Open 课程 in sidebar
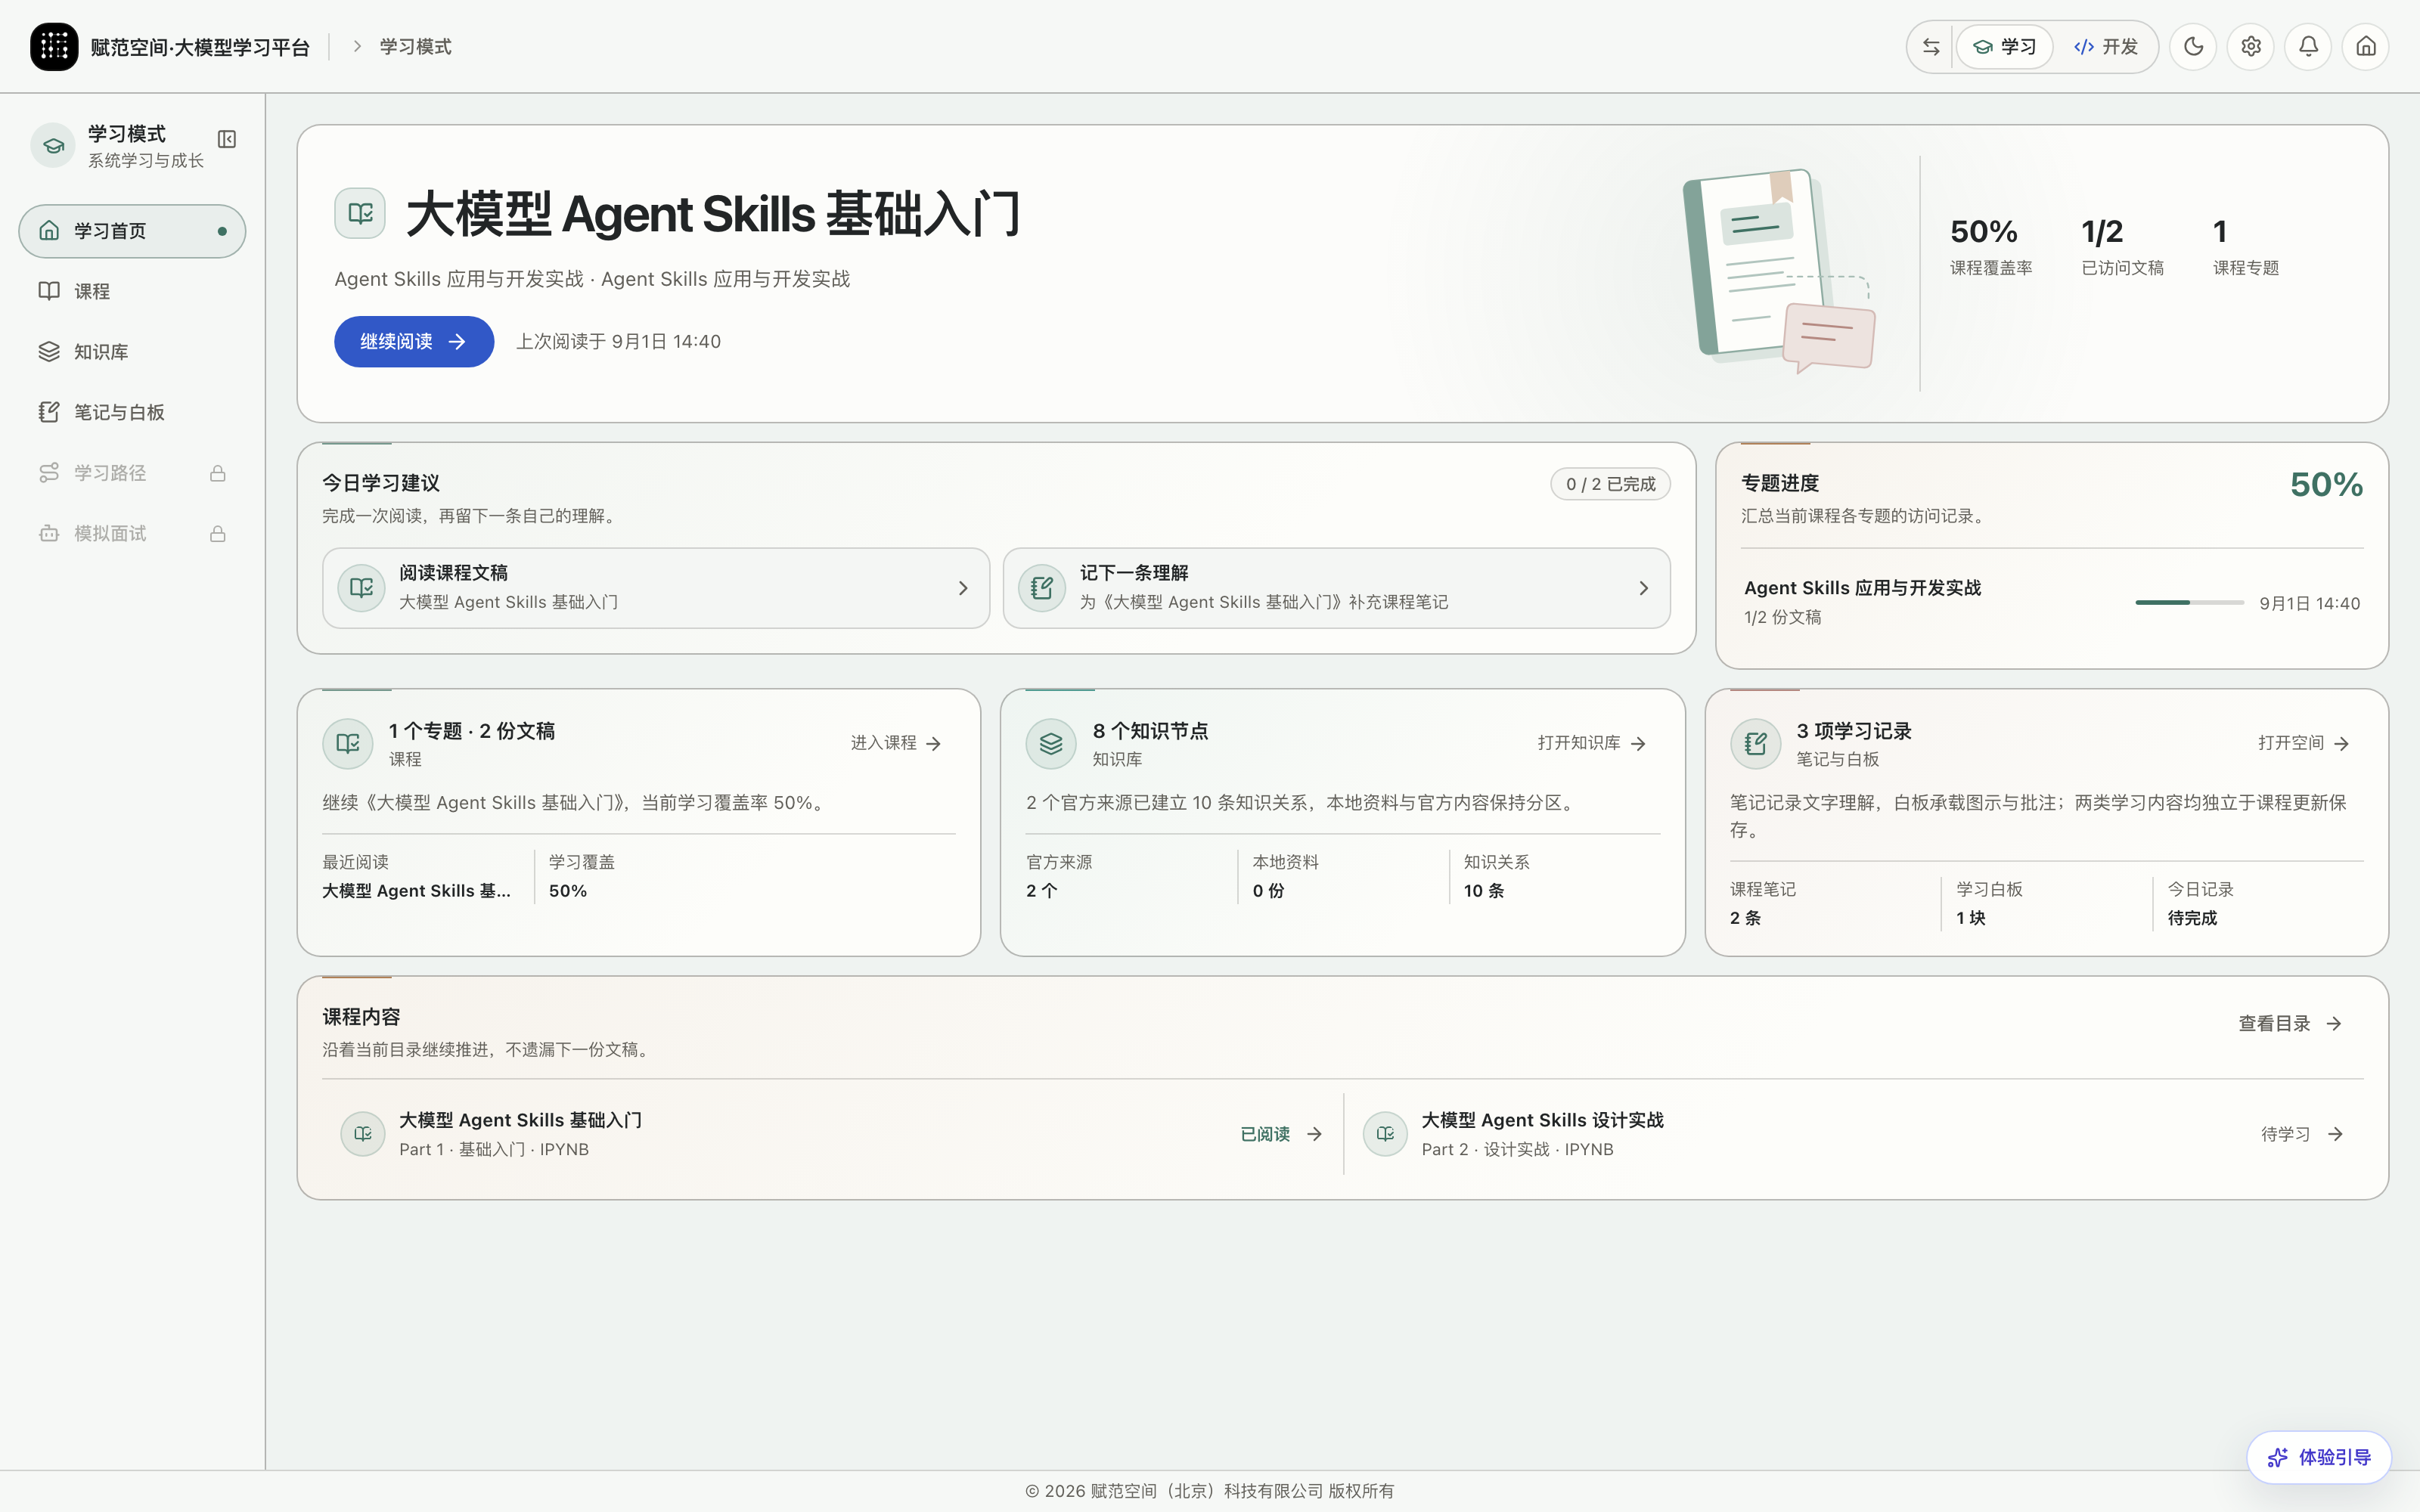 pos(132,291)
